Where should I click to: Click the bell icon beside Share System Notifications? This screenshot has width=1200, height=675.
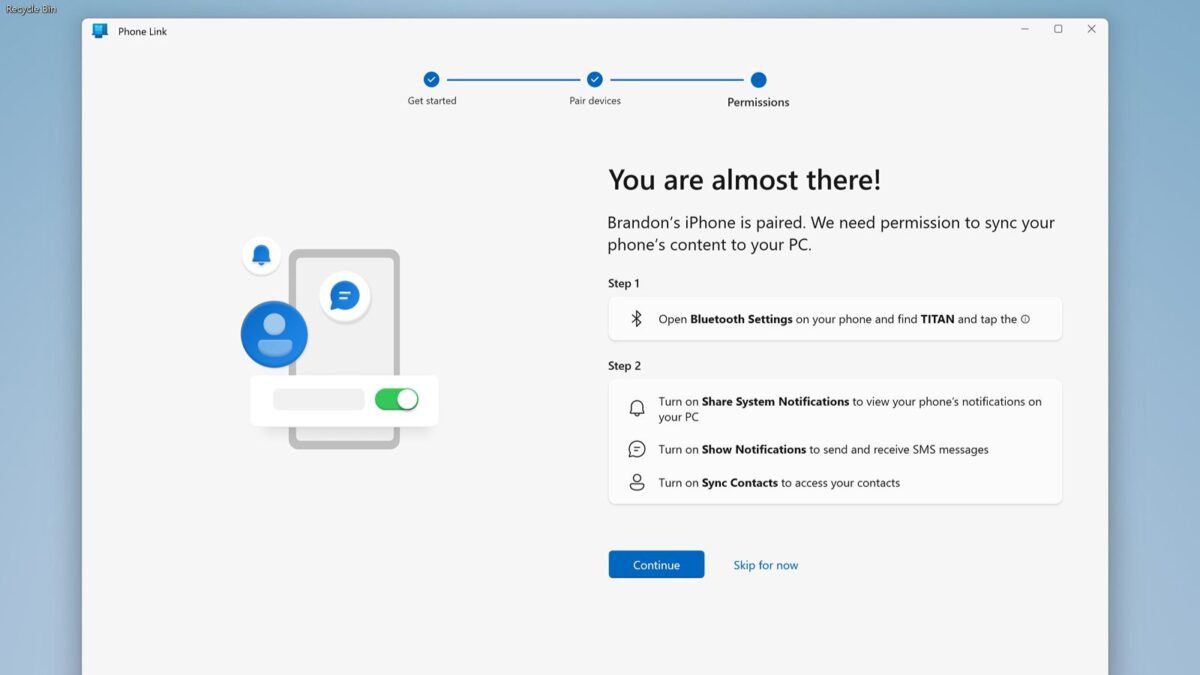pos(637,408)
